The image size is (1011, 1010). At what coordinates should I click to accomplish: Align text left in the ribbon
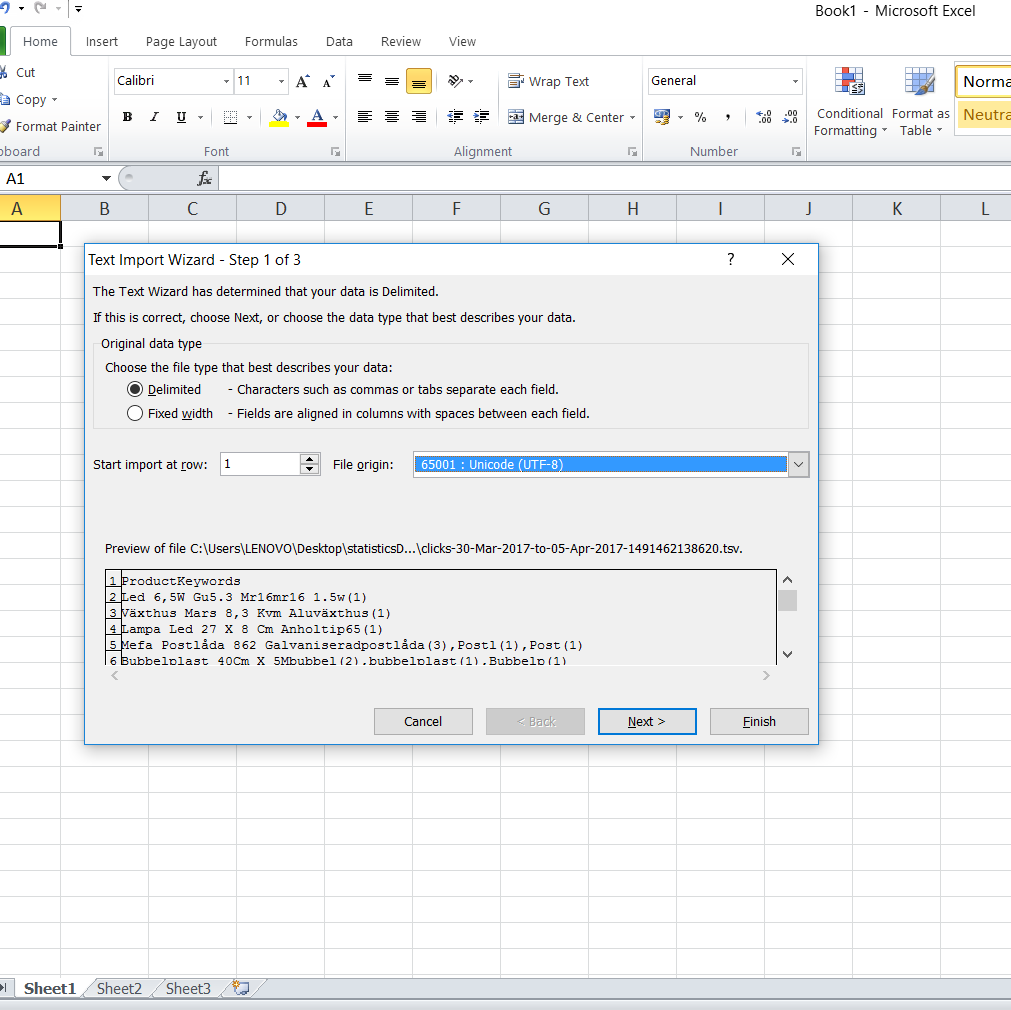pyautogui.click(x=365, y=117)
